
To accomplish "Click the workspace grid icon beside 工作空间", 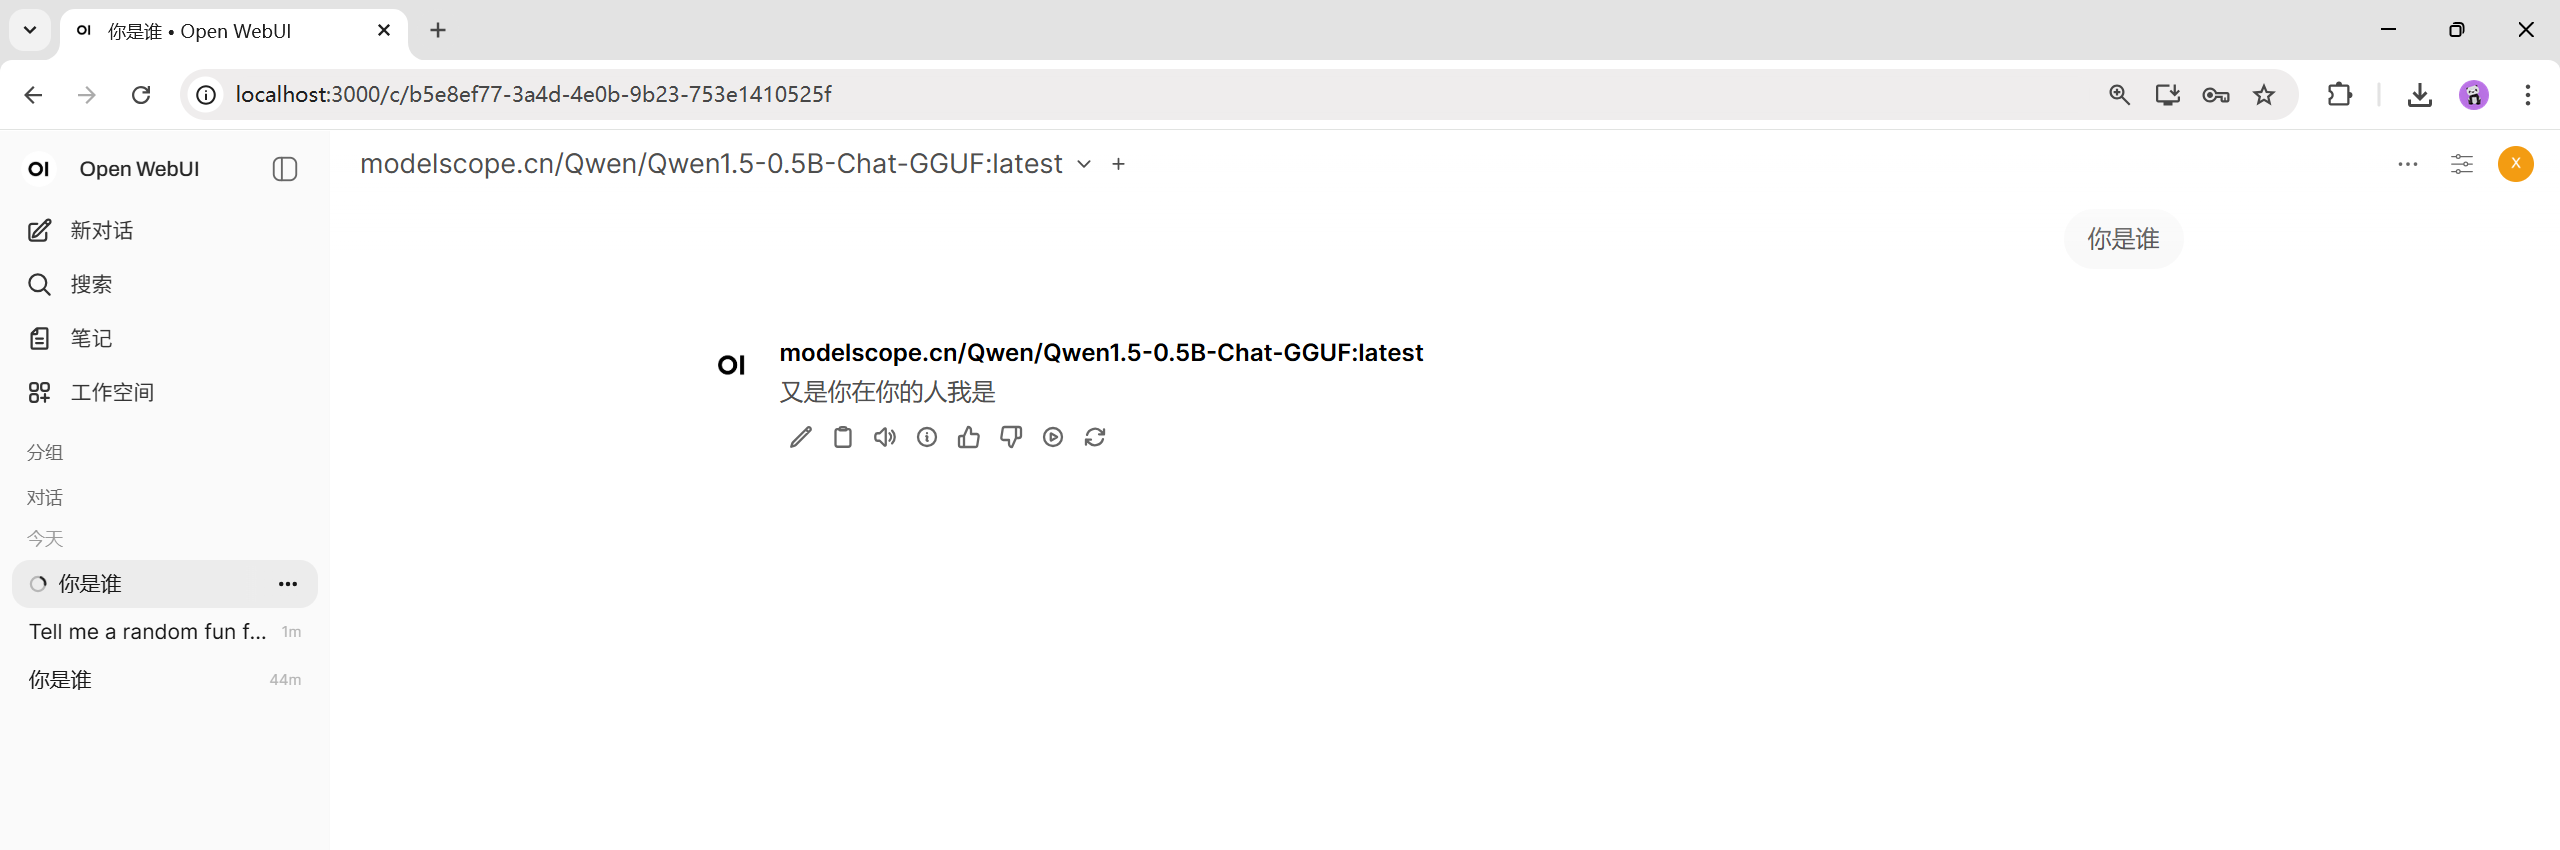I will [x=39, y=393].
